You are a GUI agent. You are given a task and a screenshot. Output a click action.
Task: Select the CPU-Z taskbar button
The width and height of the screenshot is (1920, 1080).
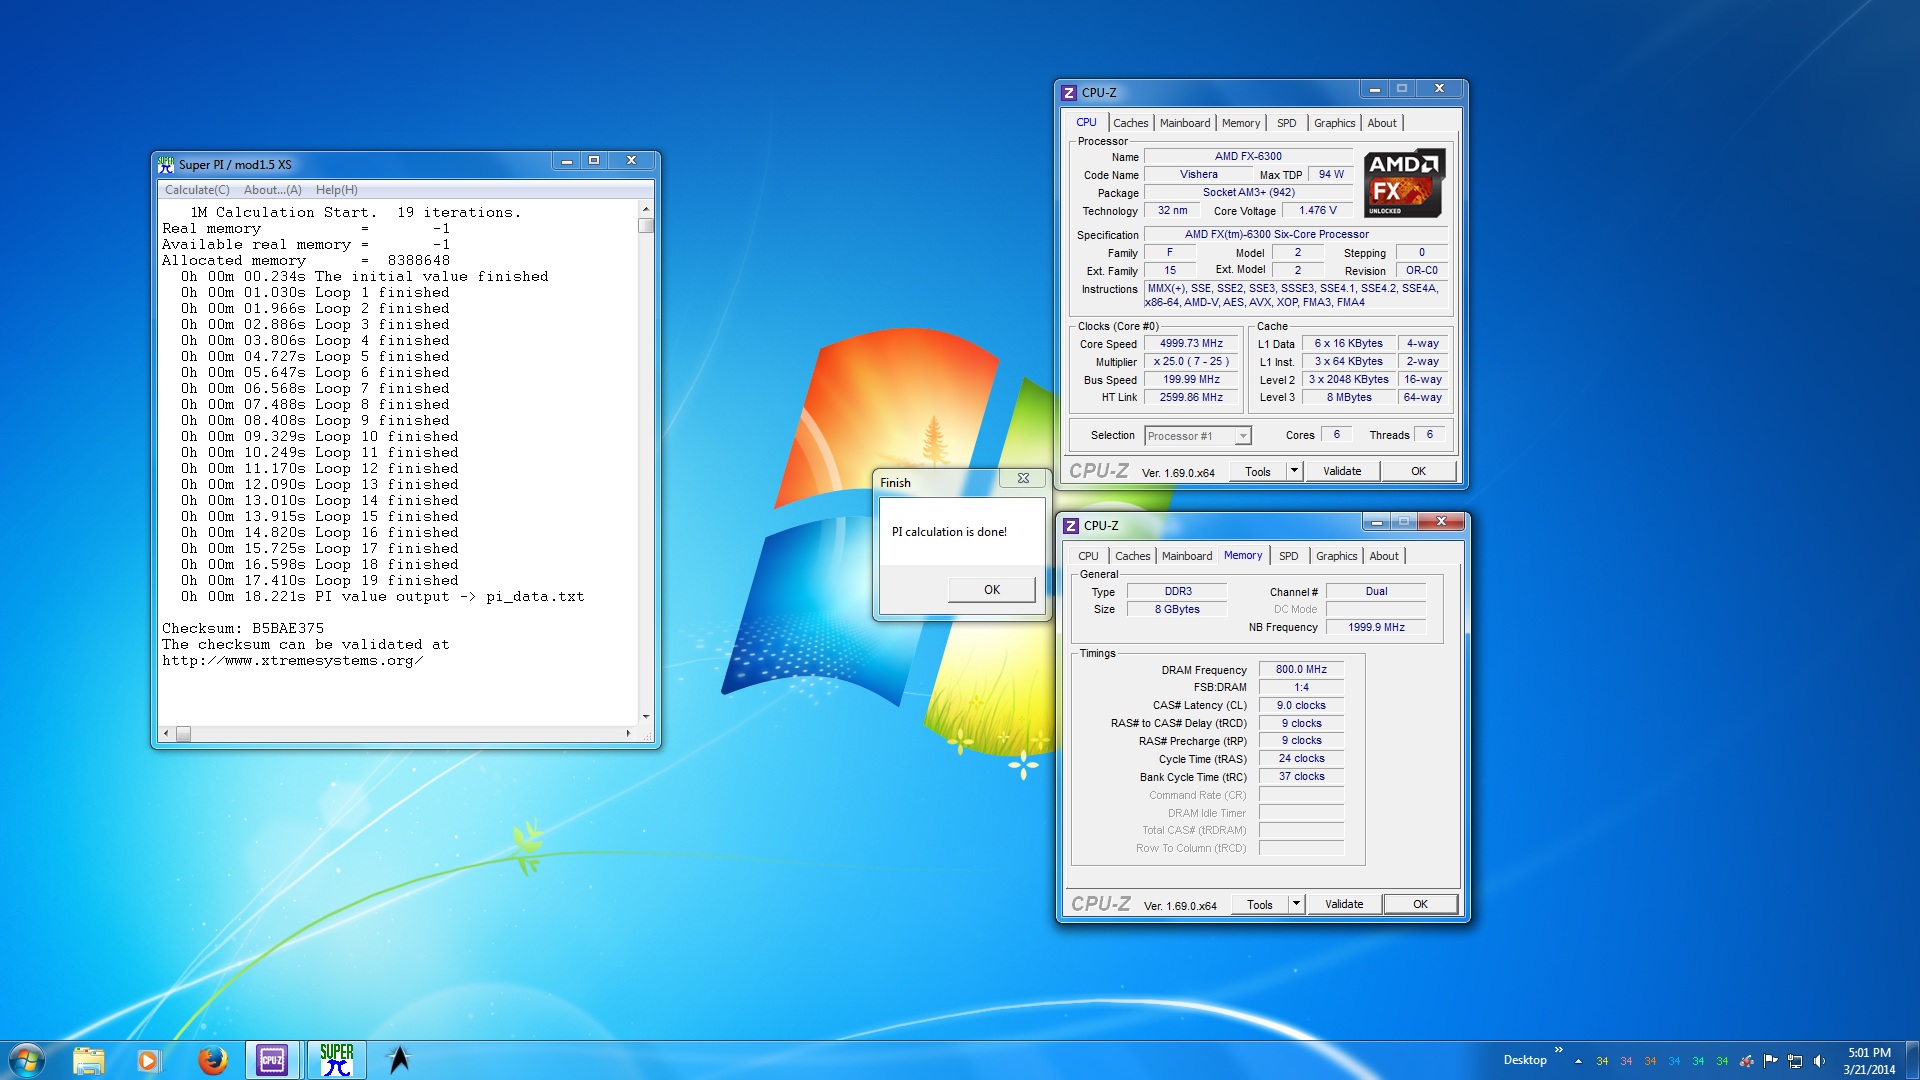coord(272,1060)
